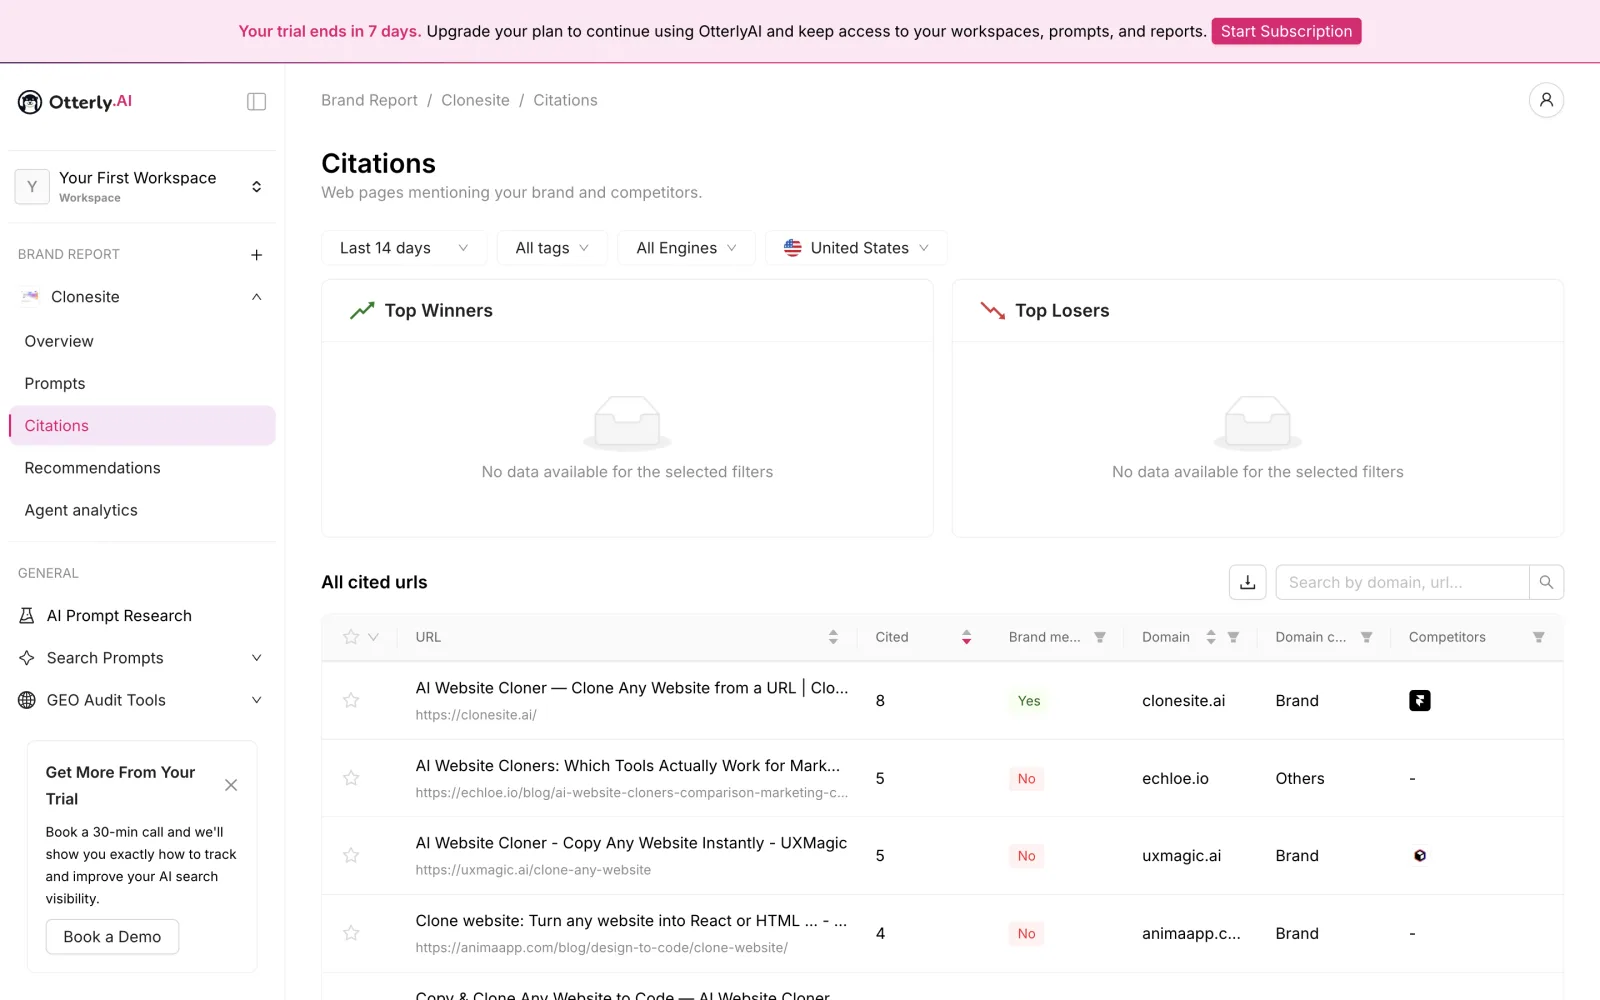Click the Search Prompts sparkle icon
1600x1000 pixels.
(x=27, y=658)
